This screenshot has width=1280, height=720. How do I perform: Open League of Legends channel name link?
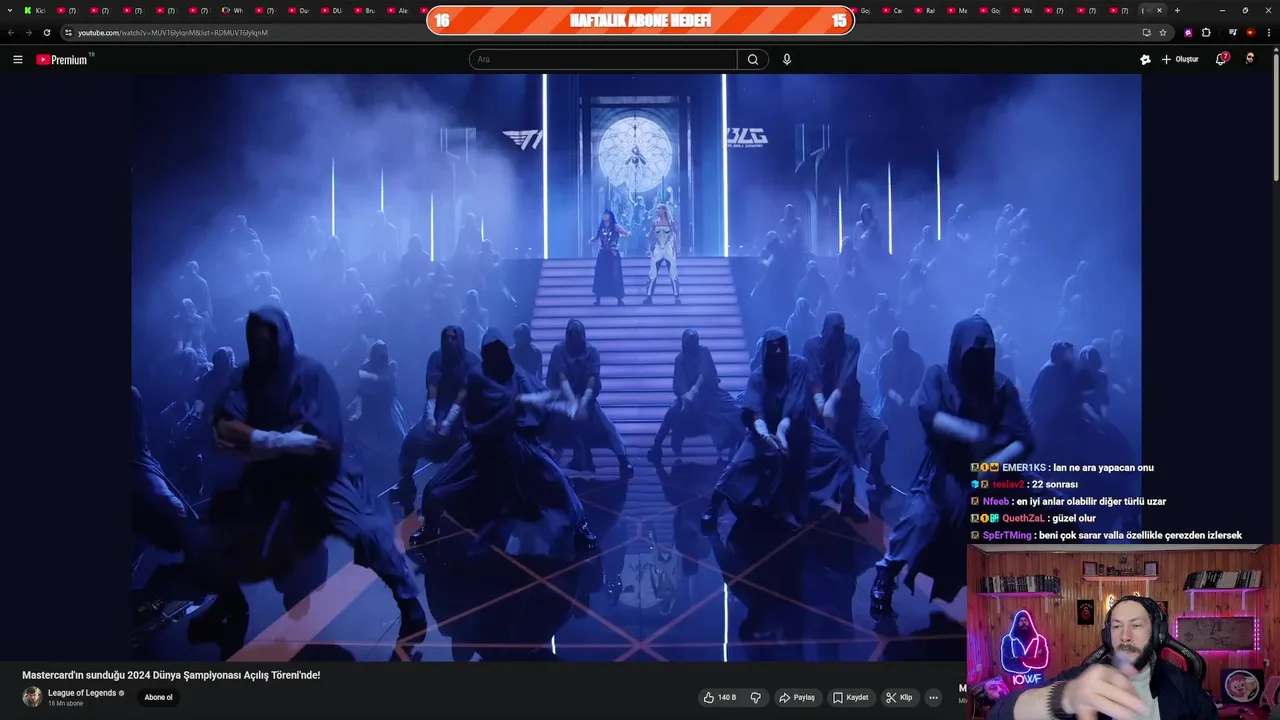click(x=82, y=693)
